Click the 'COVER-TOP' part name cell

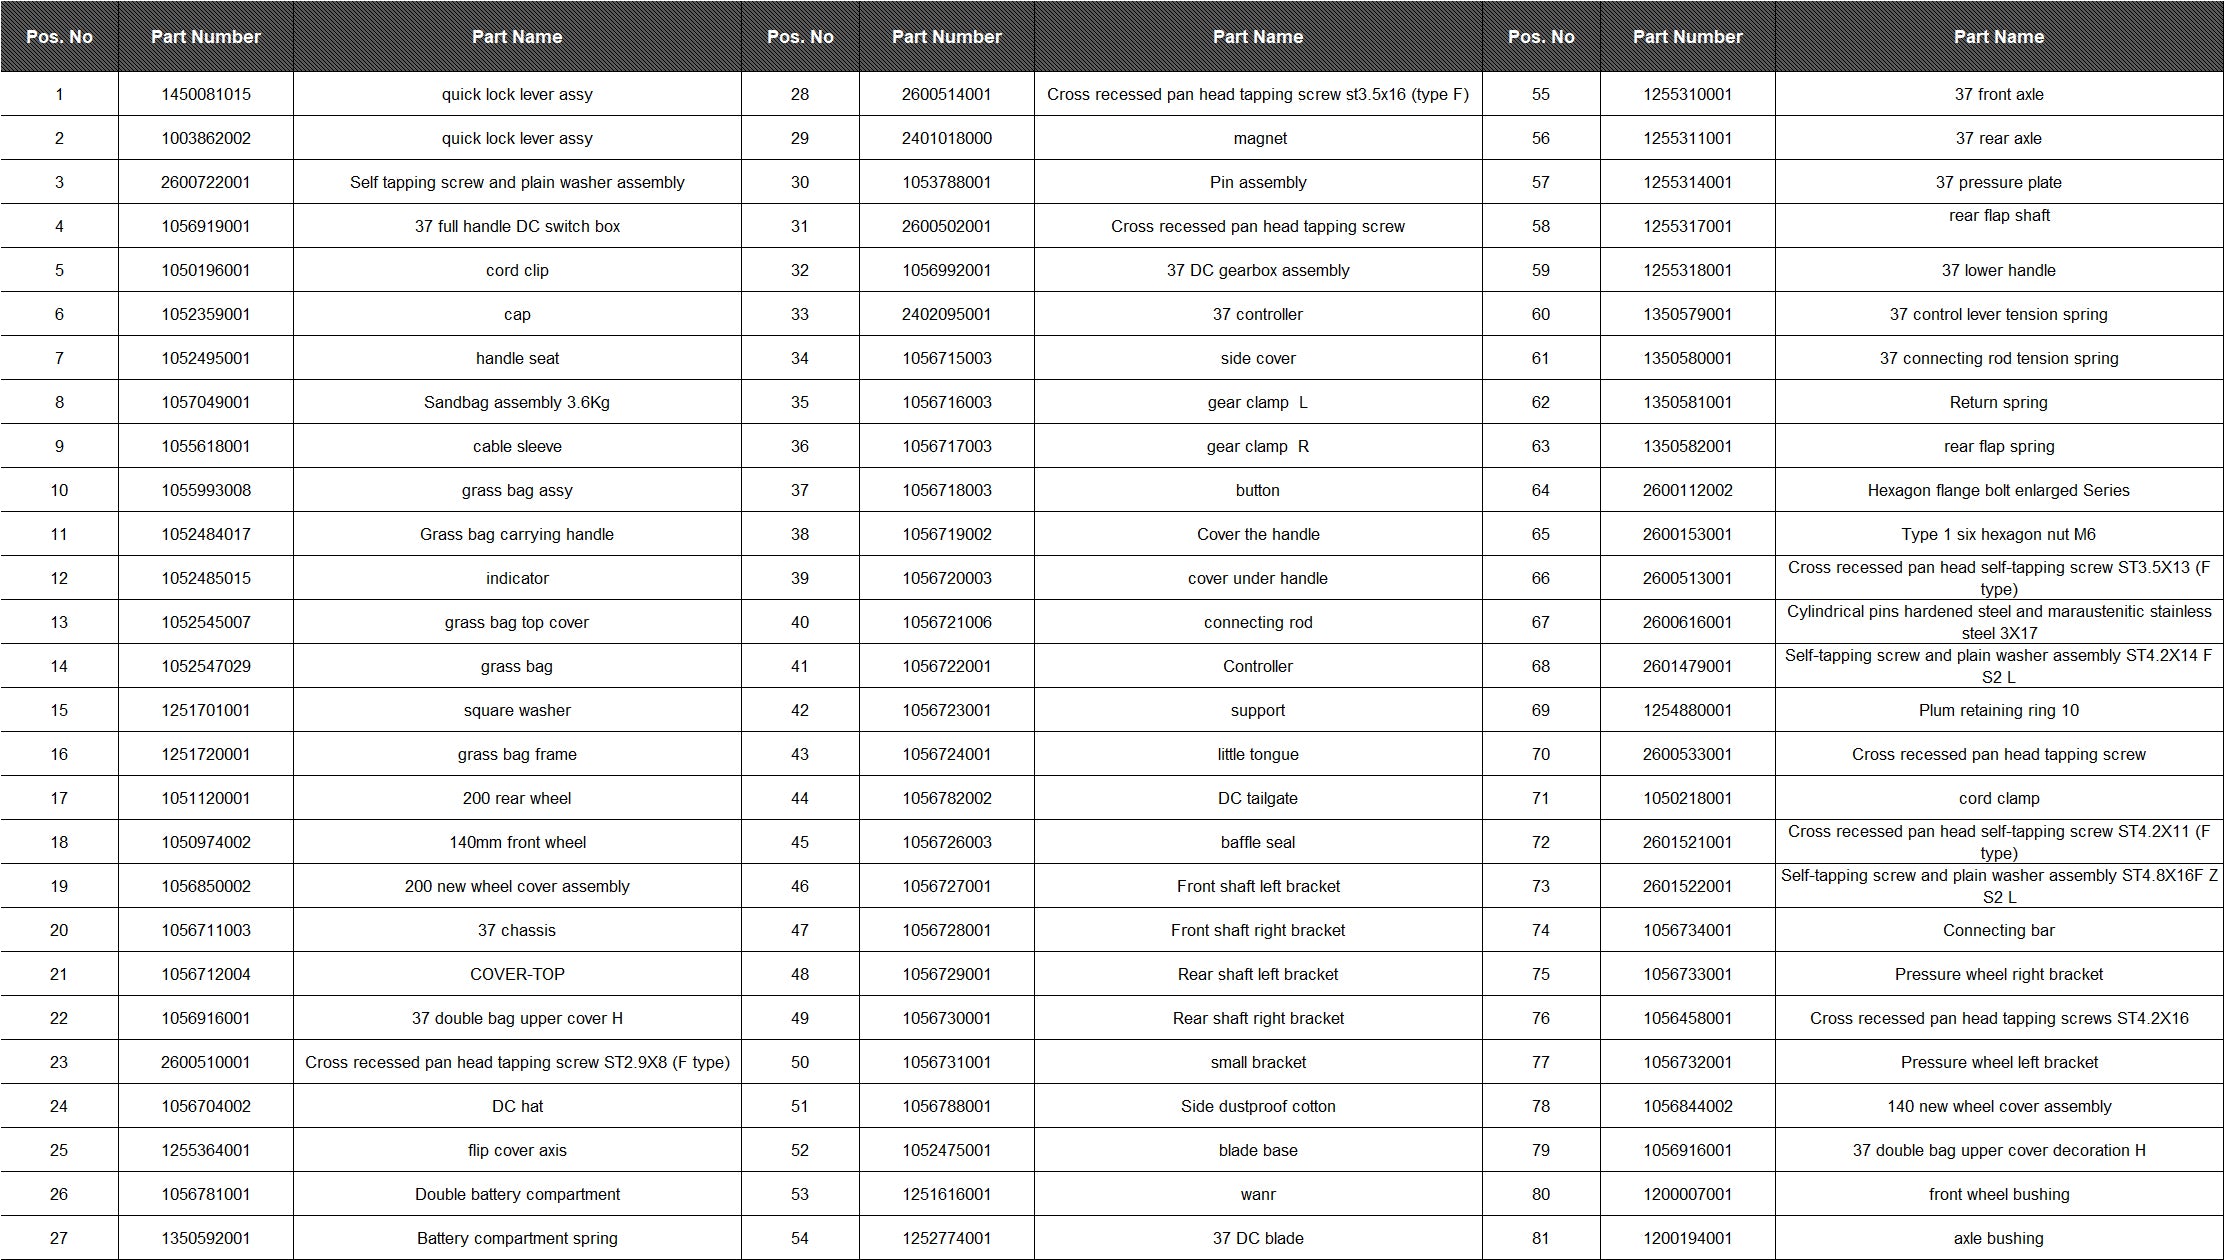517,974
